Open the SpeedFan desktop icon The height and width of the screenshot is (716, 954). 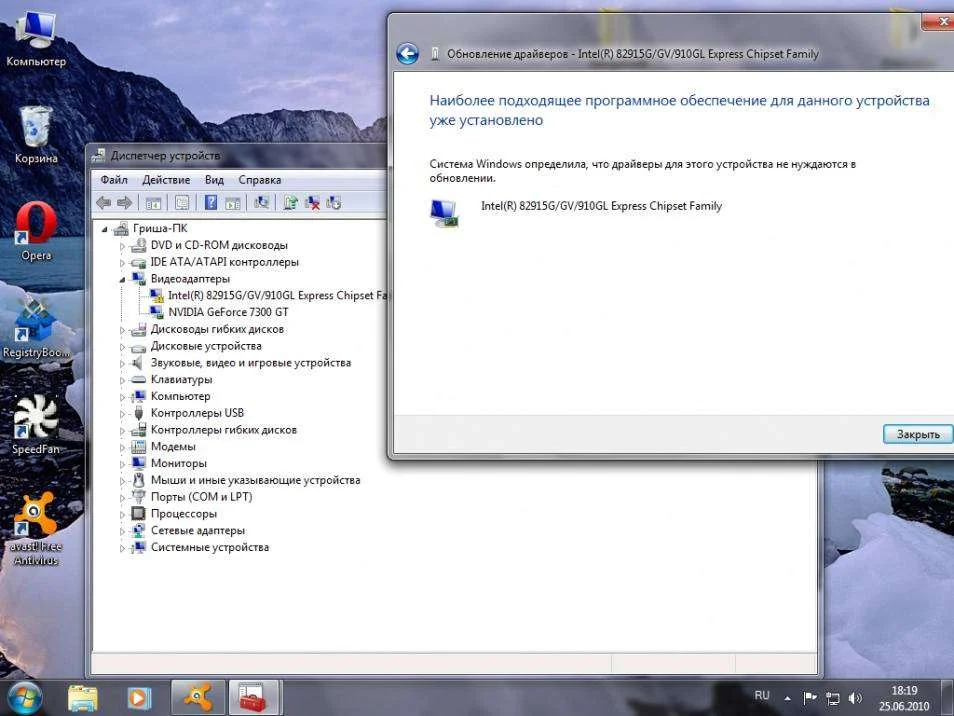click(x=36, y=420)
